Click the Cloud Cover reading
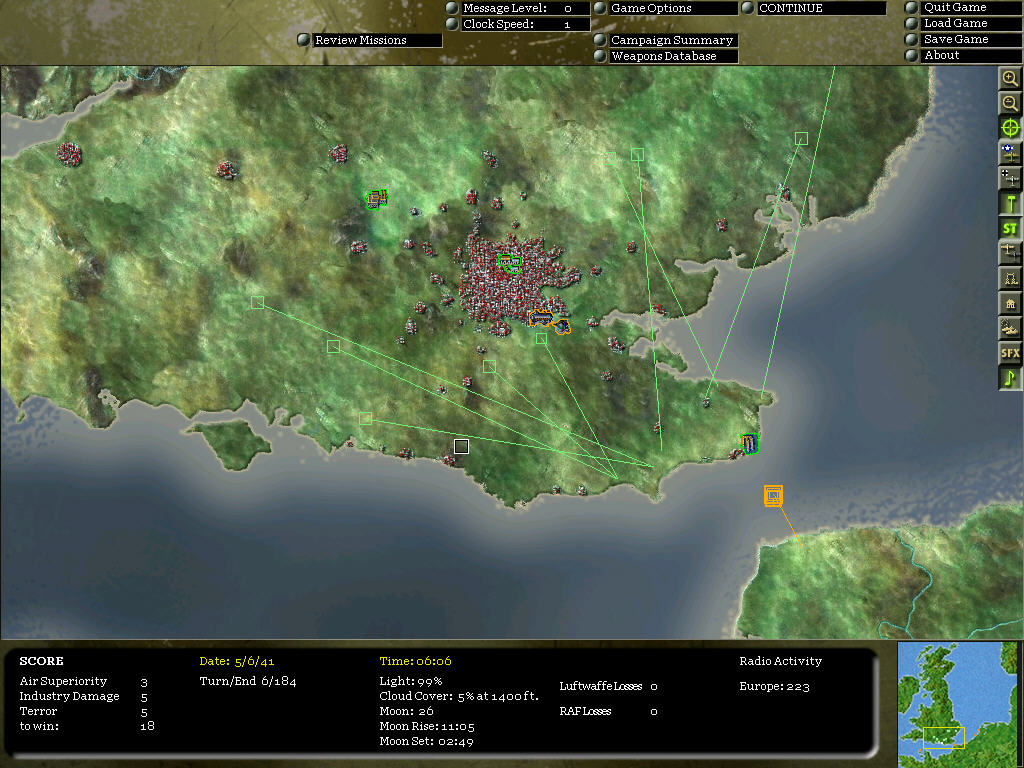 coord(459,697)
